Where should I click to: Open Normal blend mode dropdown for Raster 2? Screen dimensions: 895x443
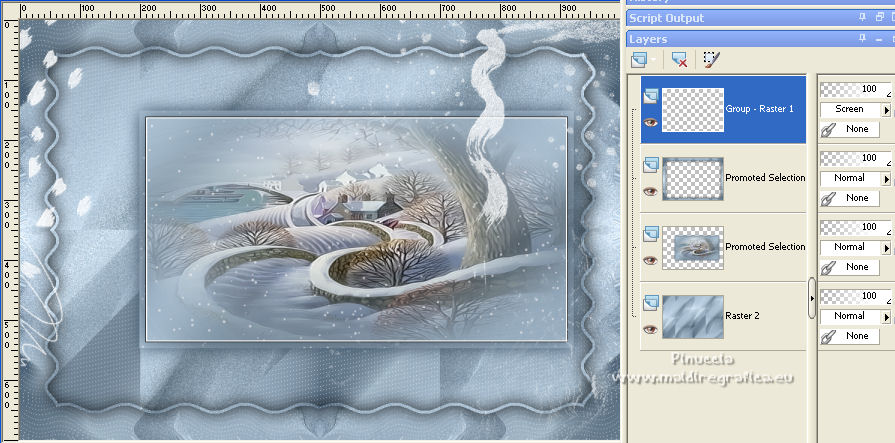click(x=886, y=316)
